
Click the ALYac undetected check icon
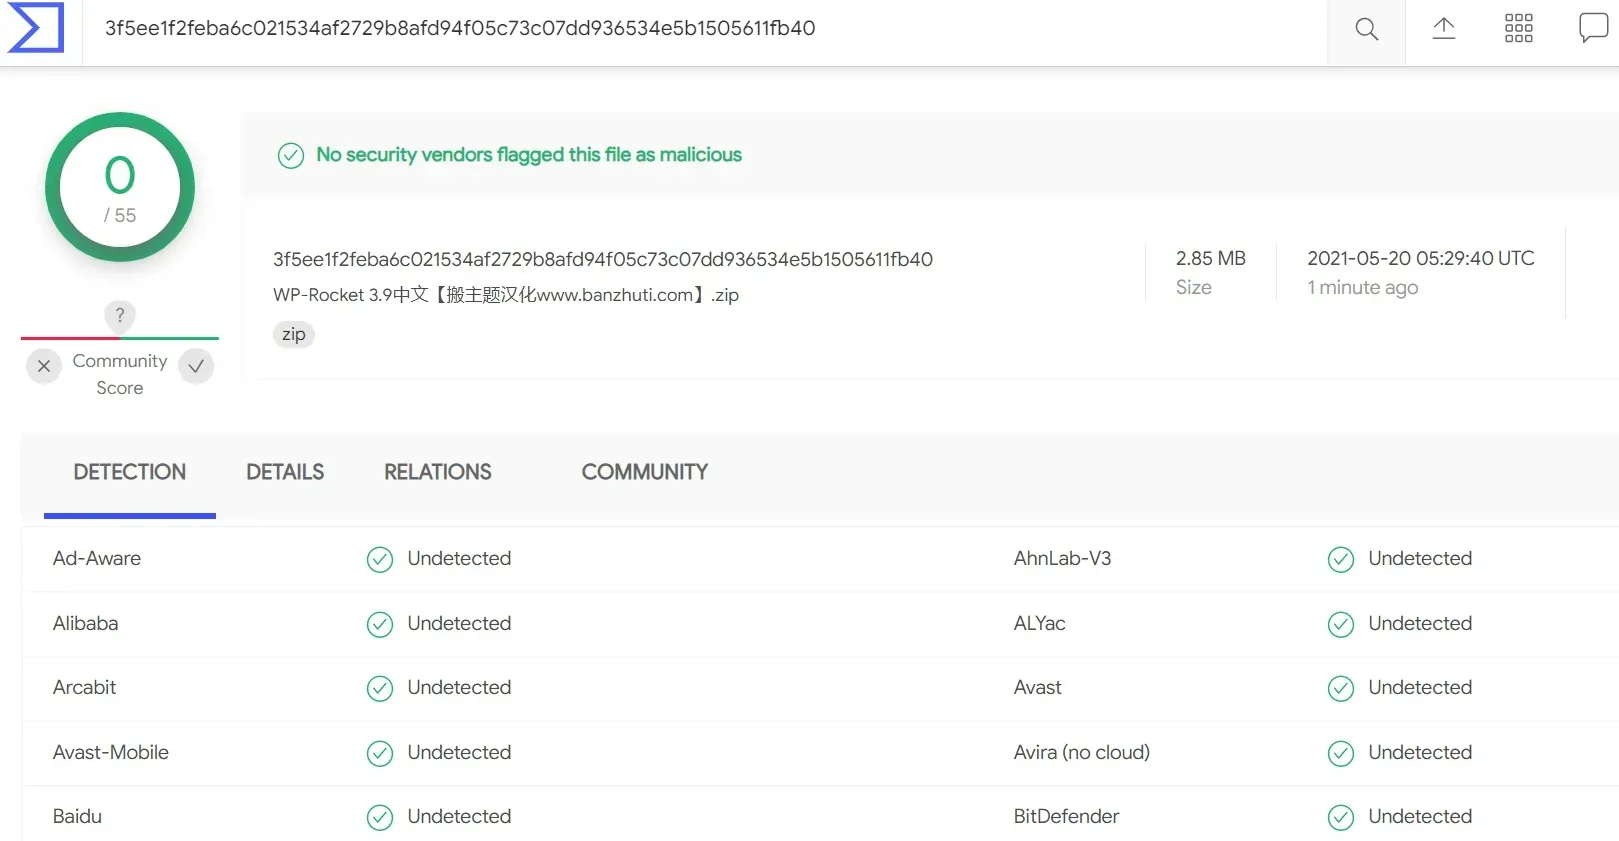click(x=1341, y=624)
